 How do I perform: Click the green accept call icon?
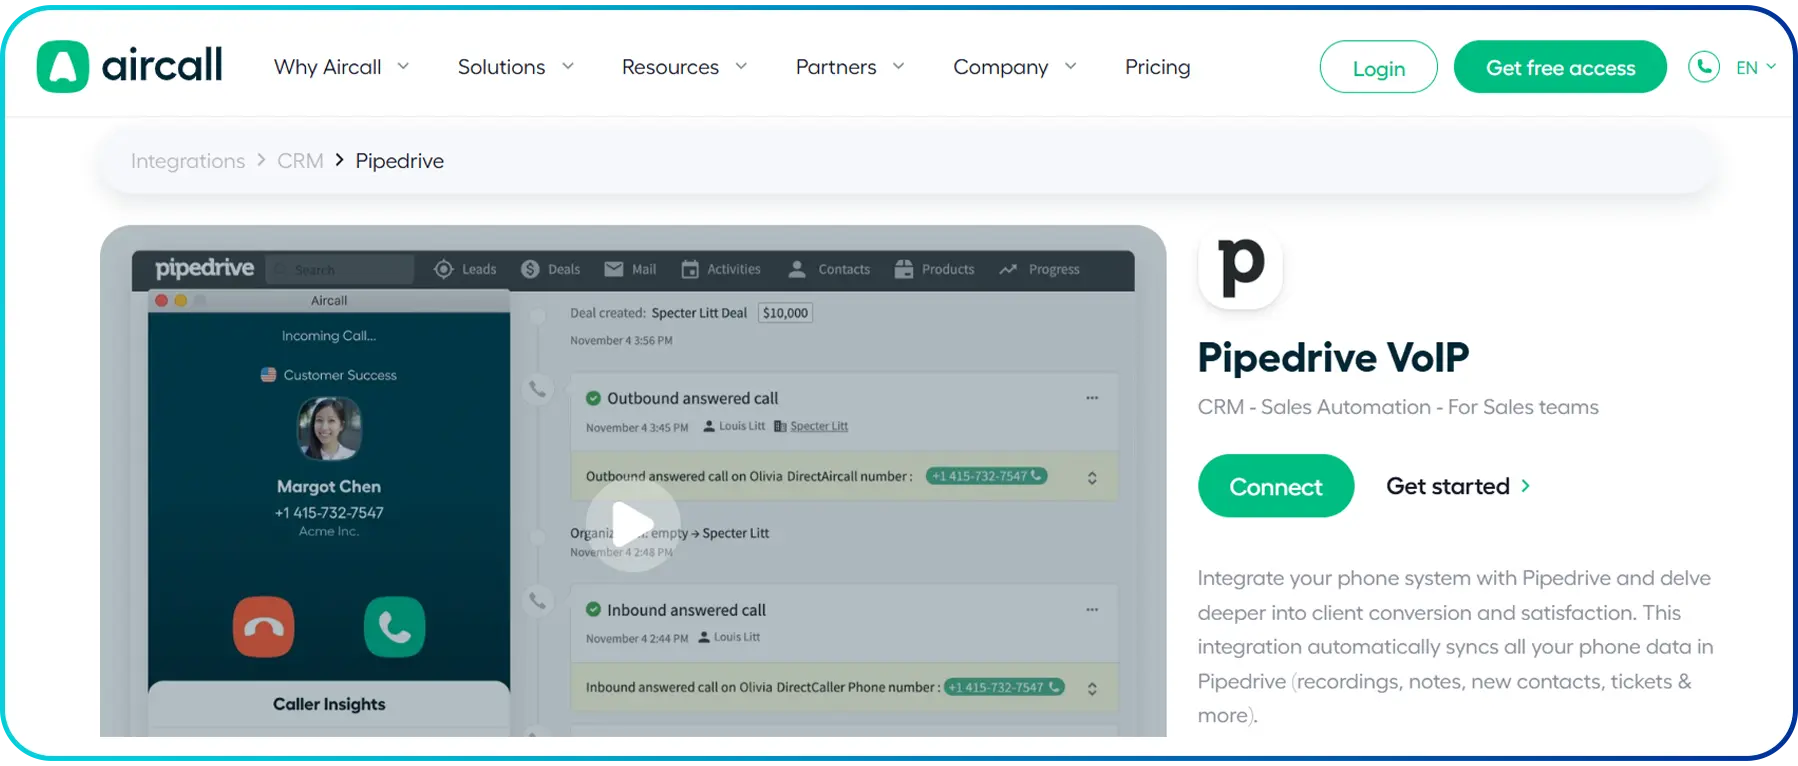pyautogui.click(x=394, y=627)
